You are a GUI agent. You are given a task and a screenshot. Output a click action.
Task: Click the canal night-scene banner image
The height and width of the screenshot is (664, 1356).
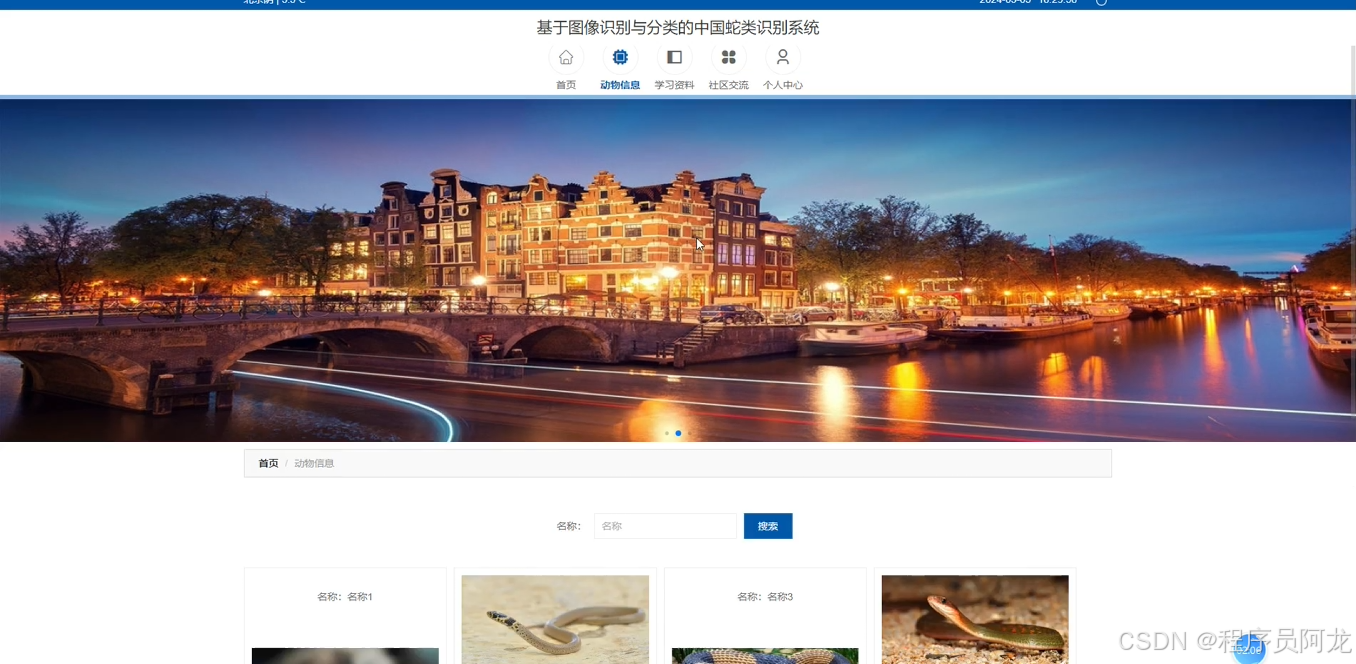(678, 270)
